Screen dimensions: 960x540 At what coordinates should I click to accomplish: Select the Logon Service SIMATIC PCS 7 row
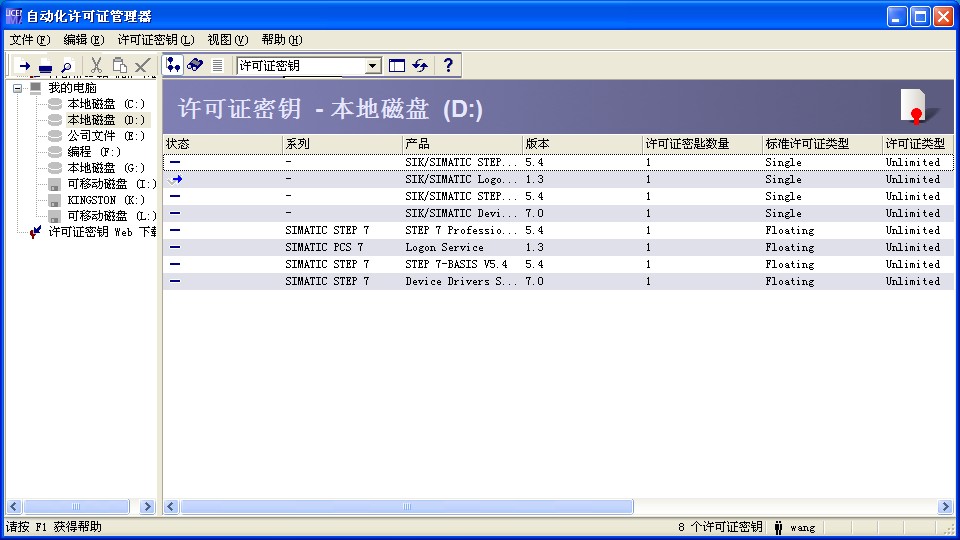point(444,247)
